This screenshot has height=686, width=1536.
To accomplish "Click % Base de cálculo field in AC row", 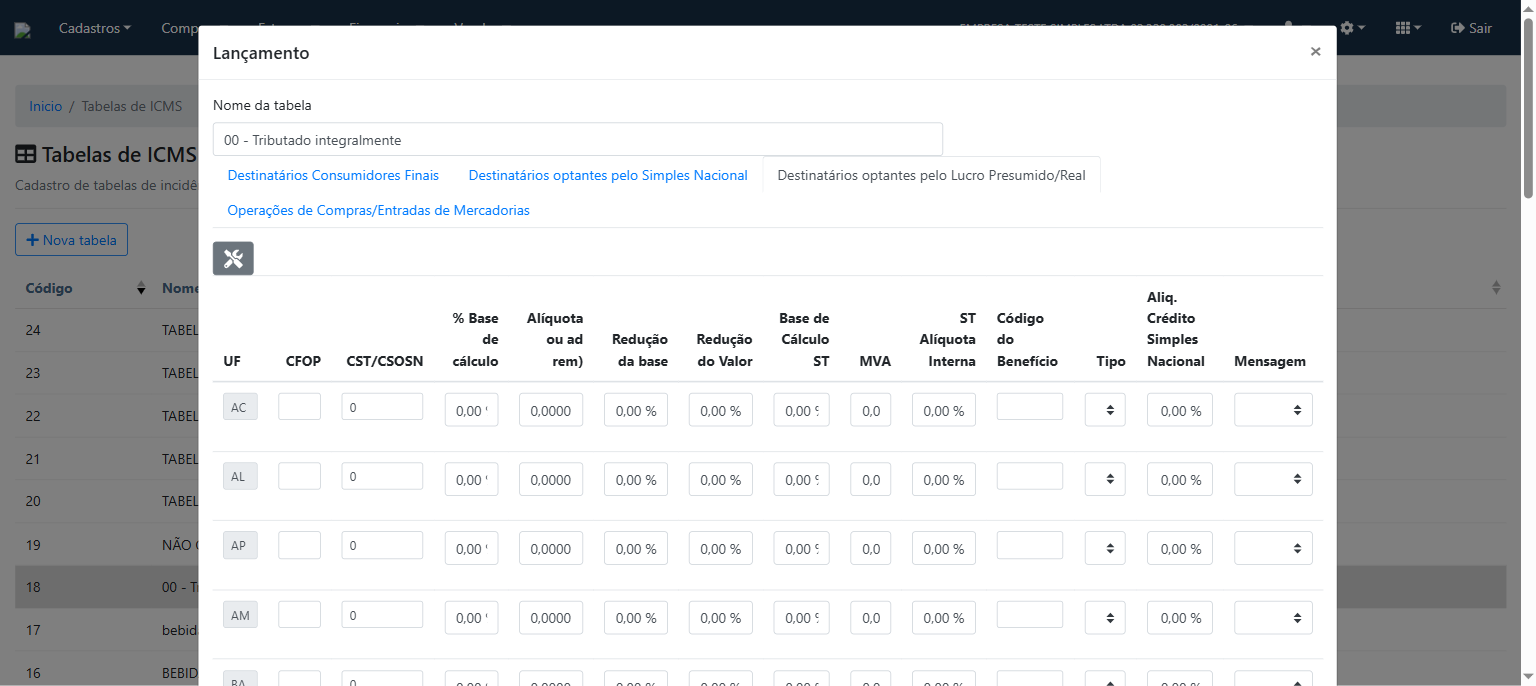I will (471, 410).
